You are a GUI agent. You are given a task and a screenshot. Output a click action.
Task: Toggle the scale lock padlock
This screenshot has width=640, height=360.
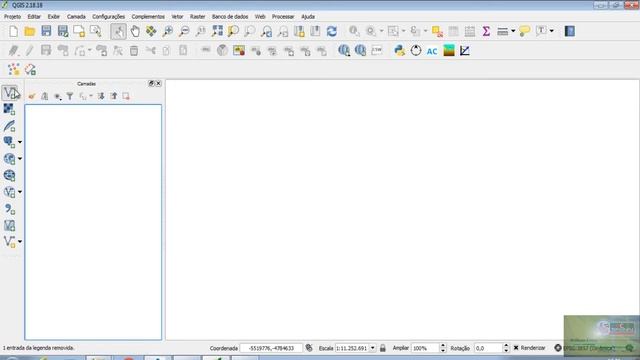pyautogui.click(x=382, y=348)
